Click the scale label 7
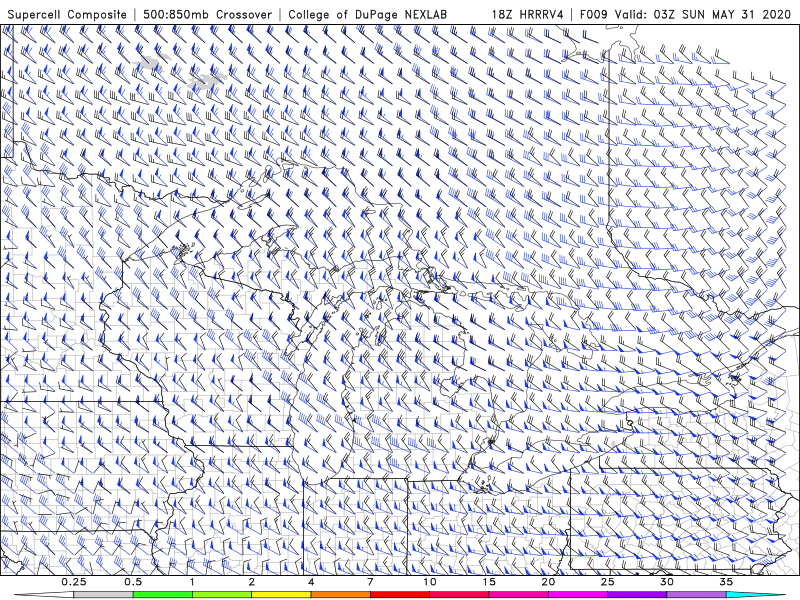Viewport: 800px width, 600px height. (370, 582)
